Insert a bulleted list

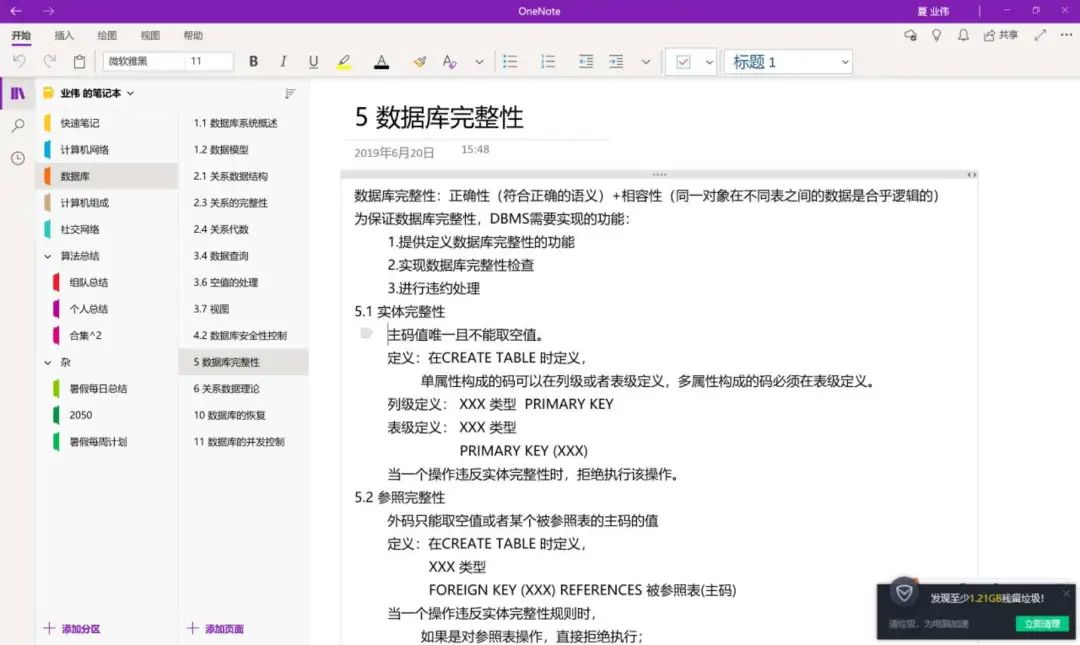point(510,62)
